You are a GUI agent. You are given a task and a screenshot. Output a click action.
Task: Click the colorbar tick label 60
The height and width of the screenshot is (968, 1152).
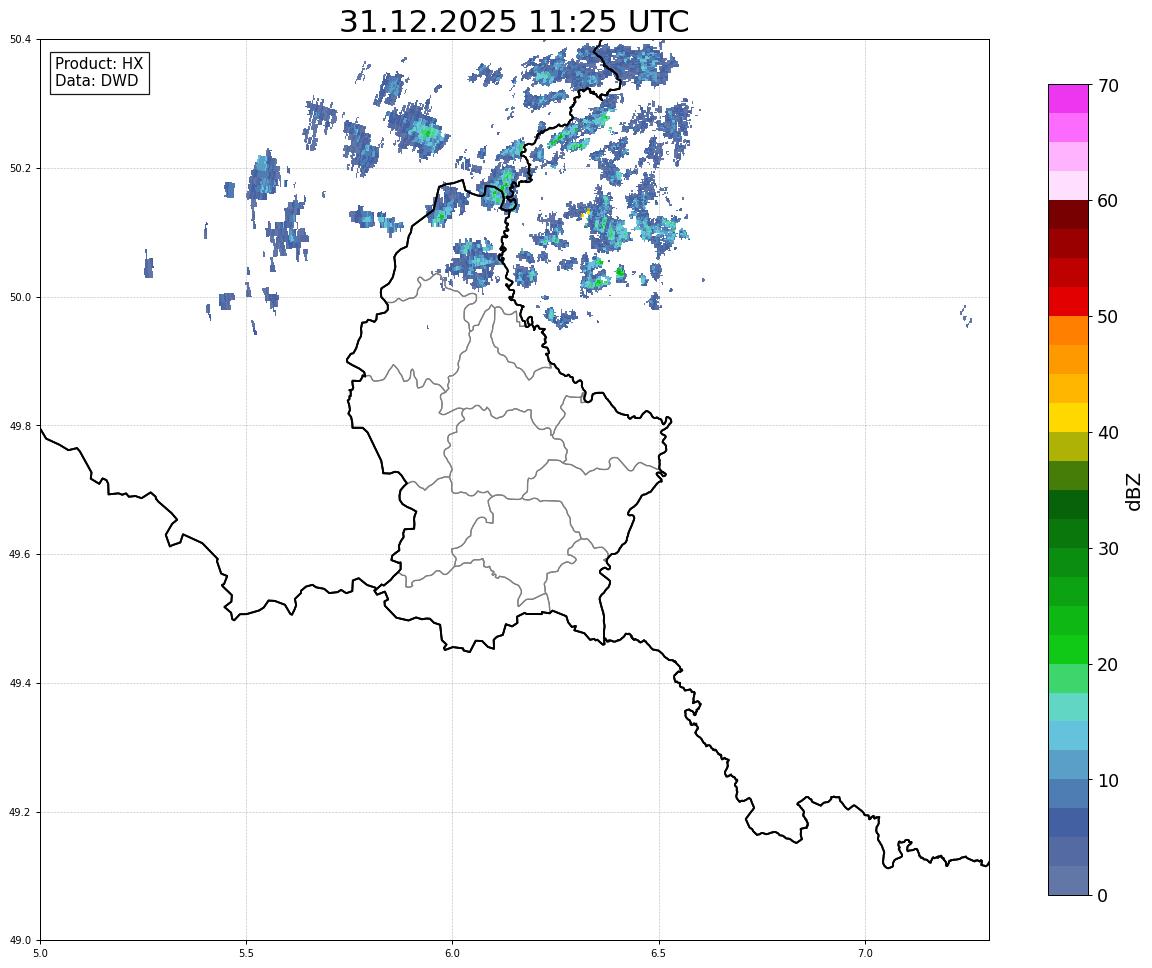tap(1108, 201)
